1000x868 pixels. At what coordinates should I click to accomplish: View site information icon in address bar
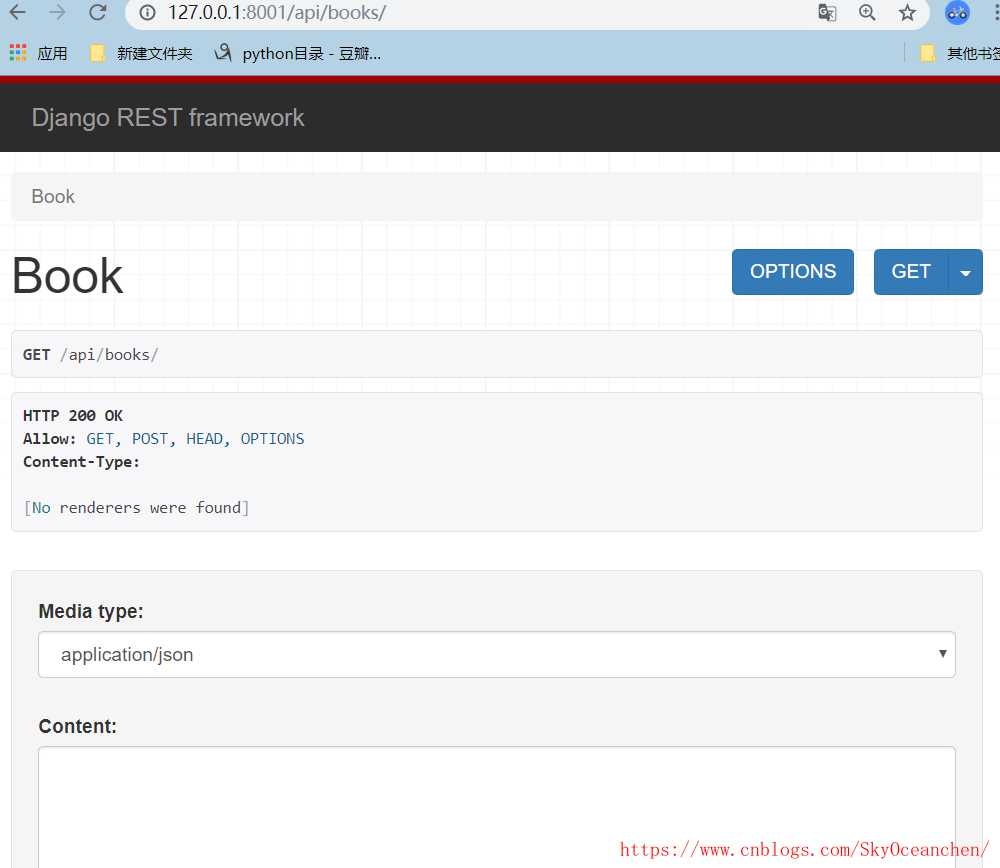pyautogui.click(x=147, y=13)
